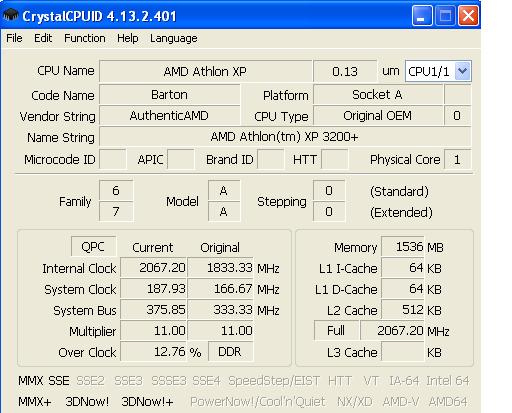Click the current Multiplier value 11.00
512x413 pixels.
[154, 331]
